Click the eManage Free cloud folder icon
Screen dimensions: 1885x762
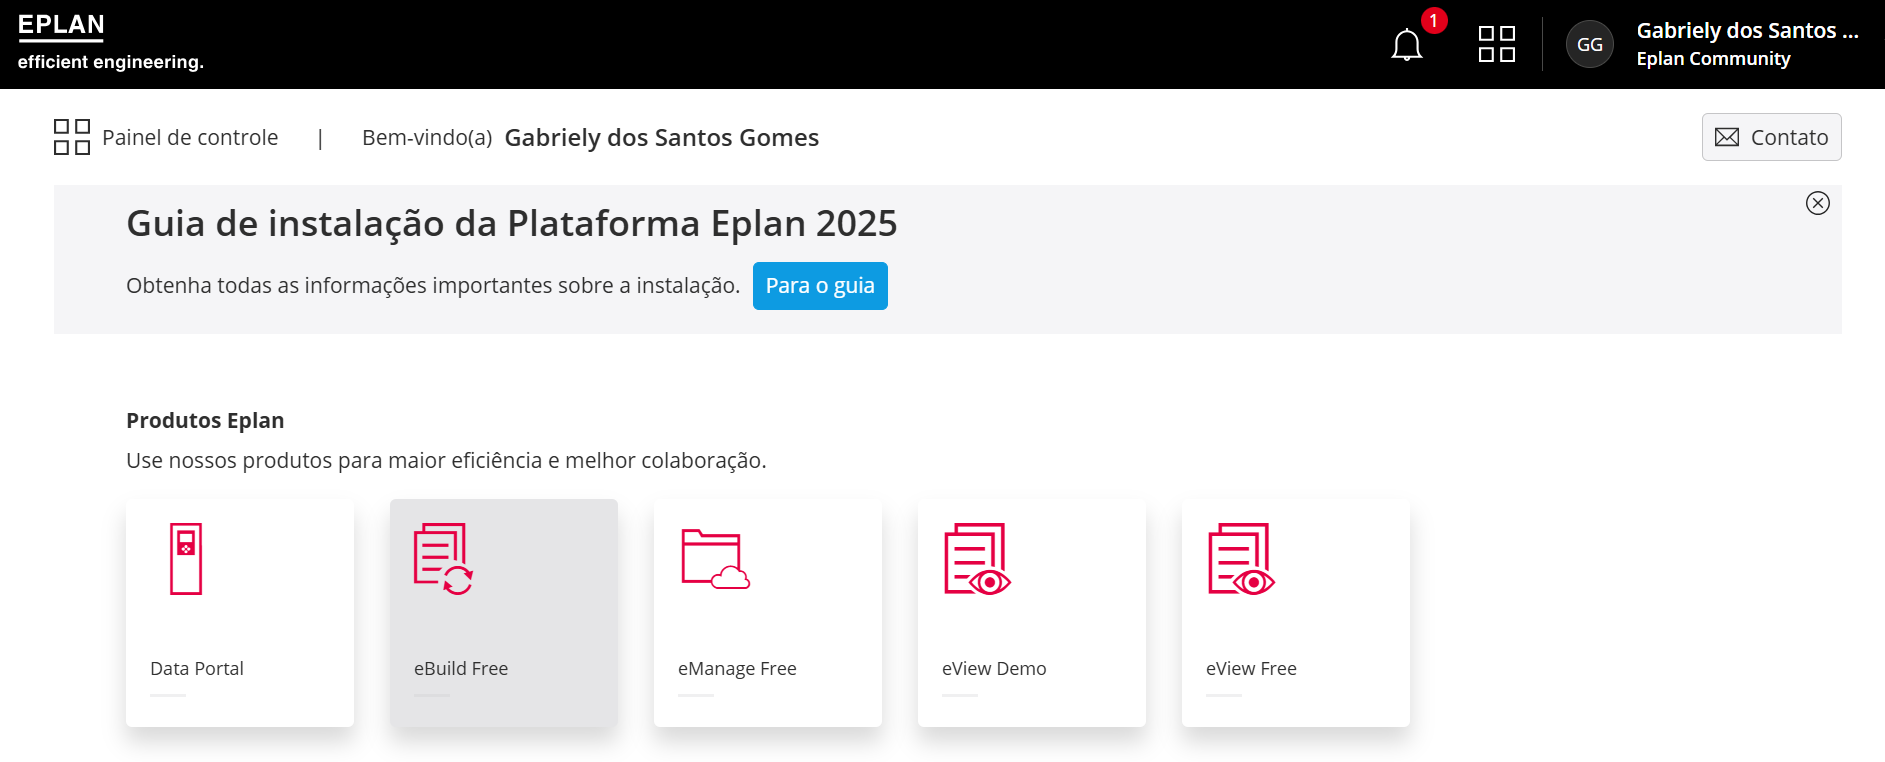coord(715,559)
